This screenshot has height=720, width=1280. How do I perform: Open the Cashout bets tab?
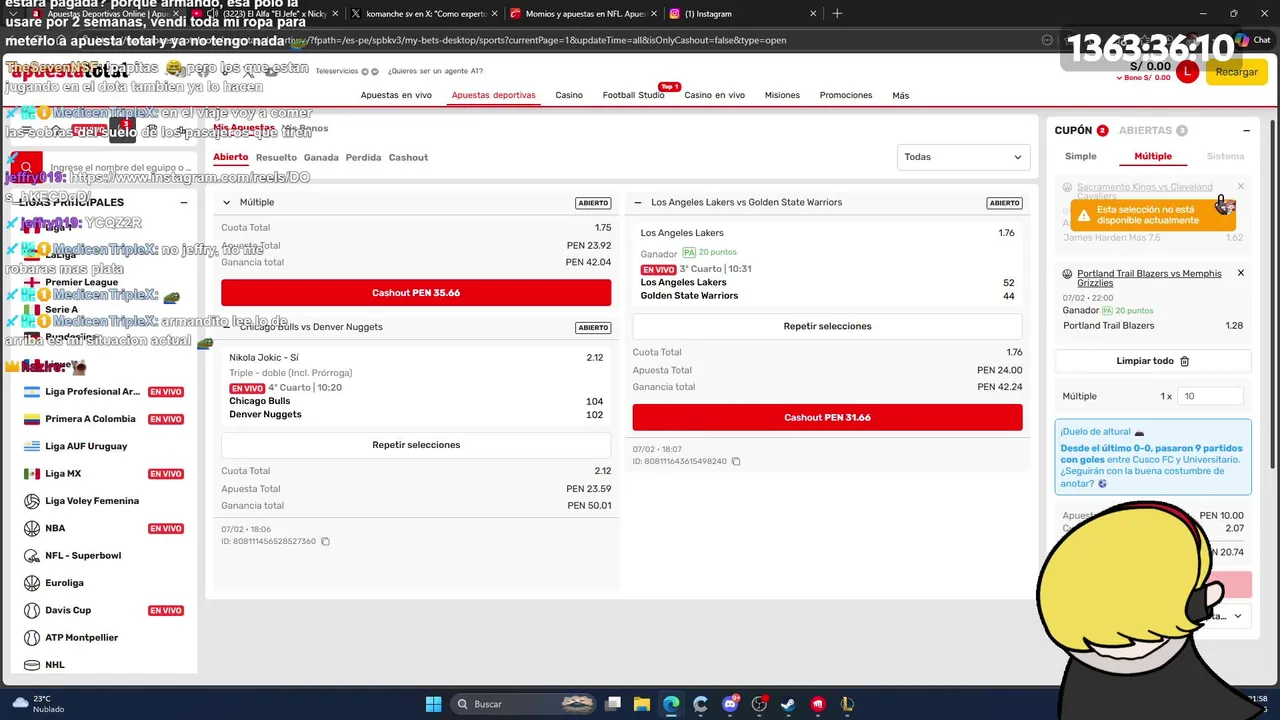point(408,157)
